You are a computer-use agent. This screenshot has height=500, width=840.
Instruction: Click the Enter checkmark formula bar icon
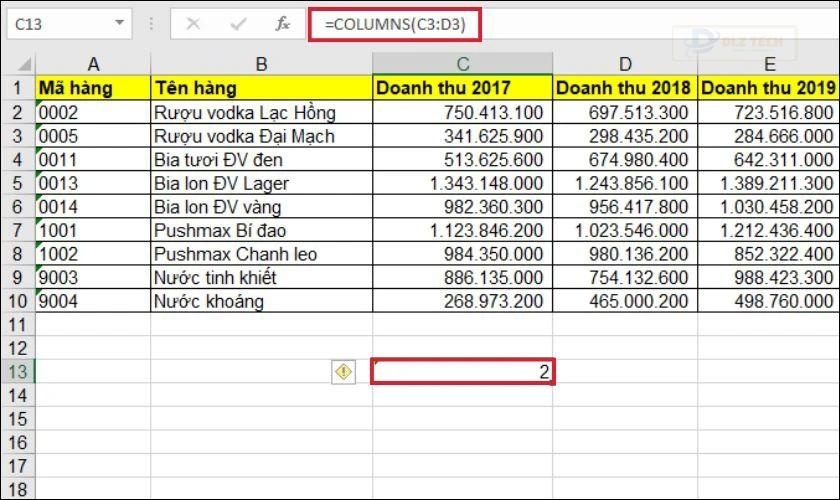pyautogui.click(x=238, y=24)
